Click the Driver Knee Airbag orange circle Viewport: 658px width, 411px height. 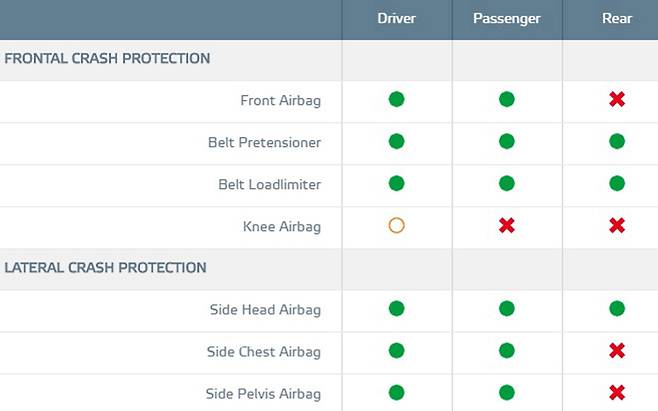(x=396, y=226)
